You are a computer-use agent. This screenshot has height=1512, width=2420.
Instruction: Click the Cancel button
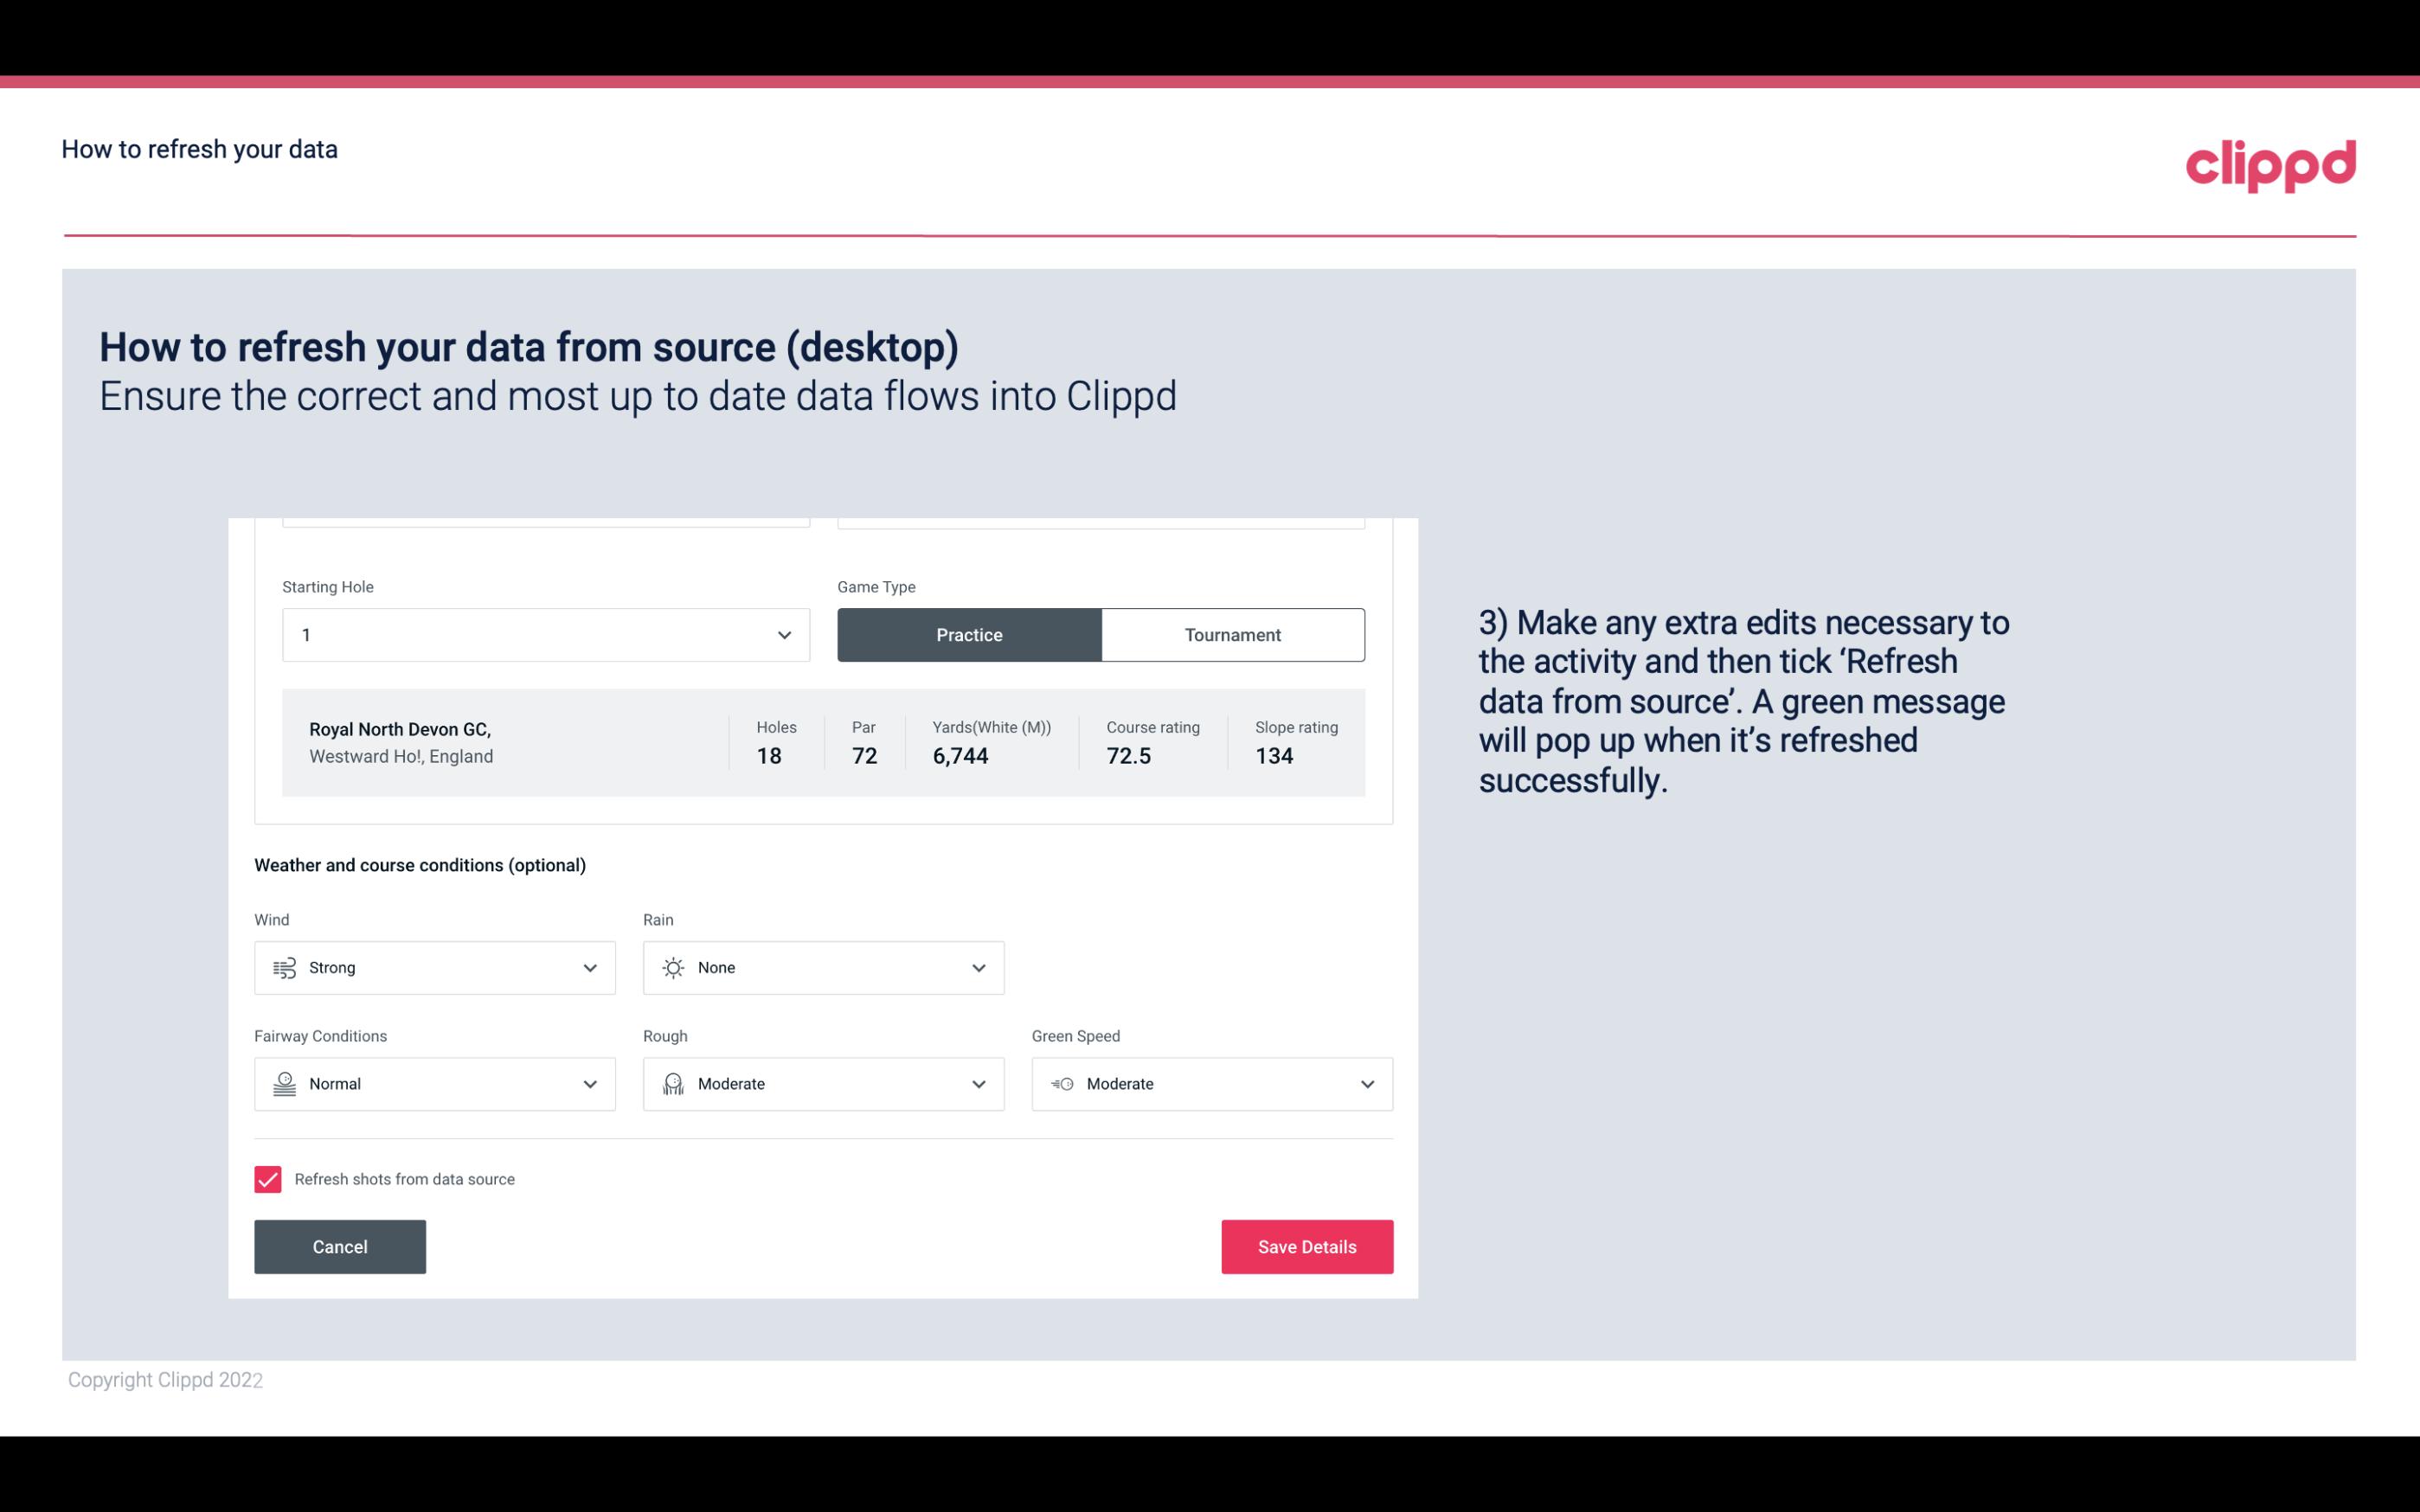tap(340, 1247)
